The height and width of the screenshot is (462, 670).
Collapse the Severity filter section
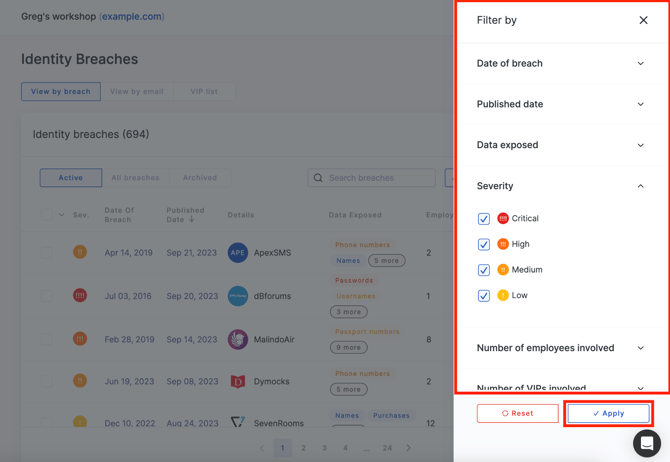(x=560, y=186)
